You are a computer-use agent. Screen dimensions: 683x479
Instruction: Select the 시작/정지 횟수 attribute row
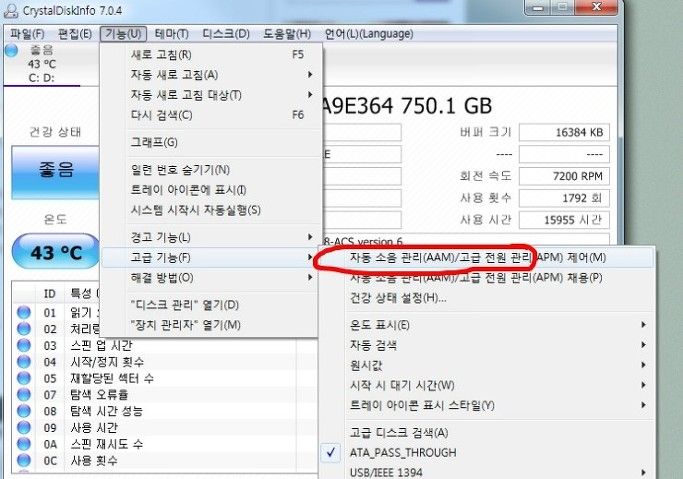pyautogui.click(x=166, y=362)
